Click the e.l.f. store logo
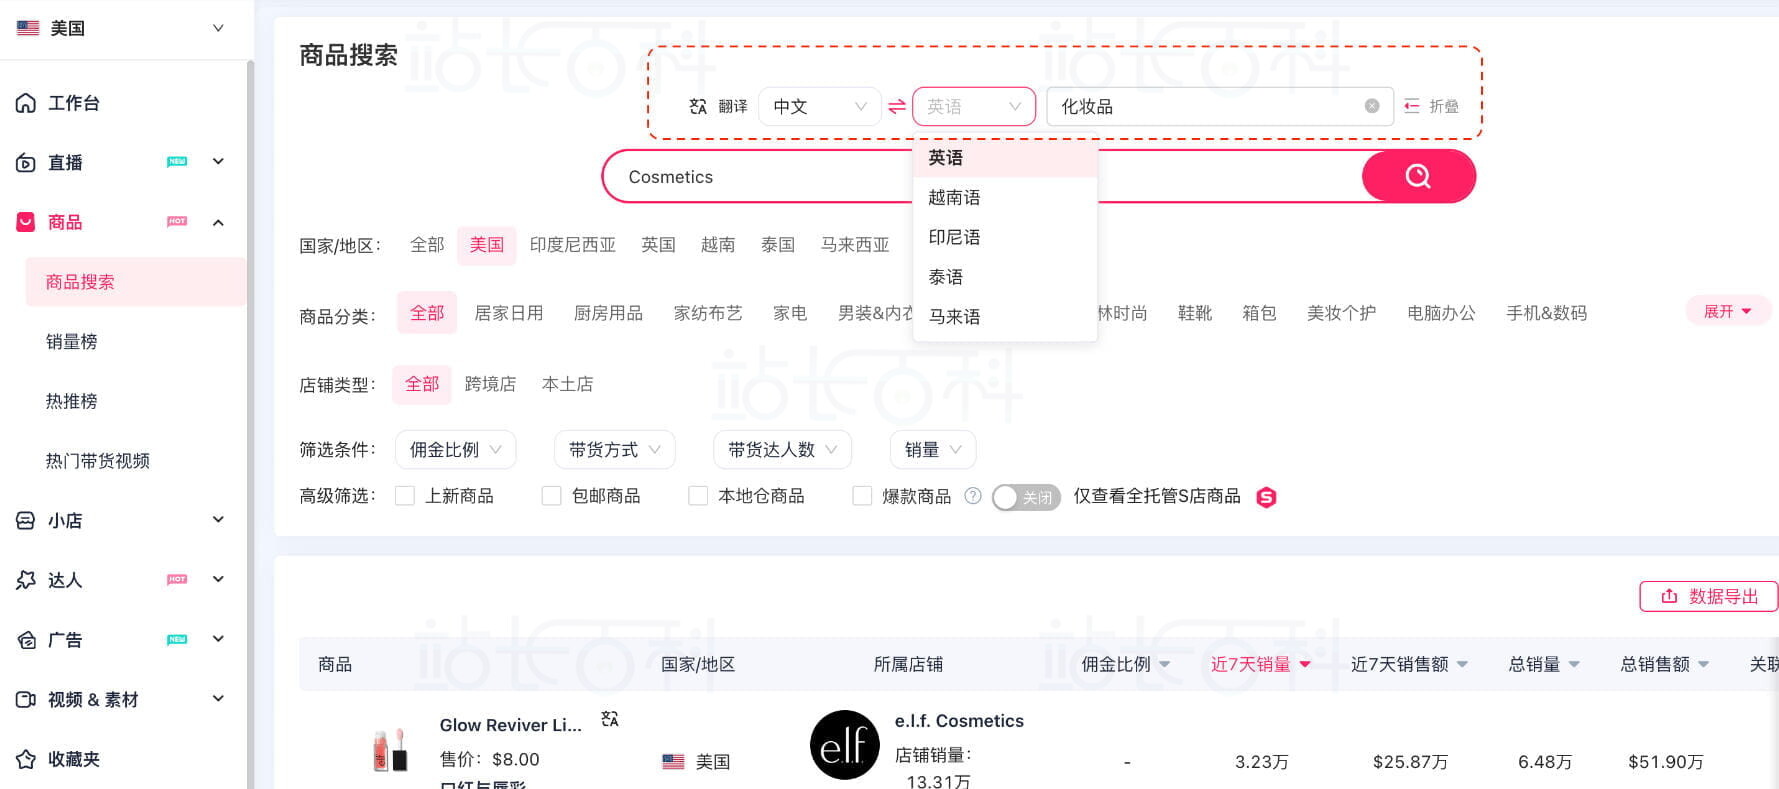Image resolution: width=1779 pixels, height=789 pixels. pos(845,745)
